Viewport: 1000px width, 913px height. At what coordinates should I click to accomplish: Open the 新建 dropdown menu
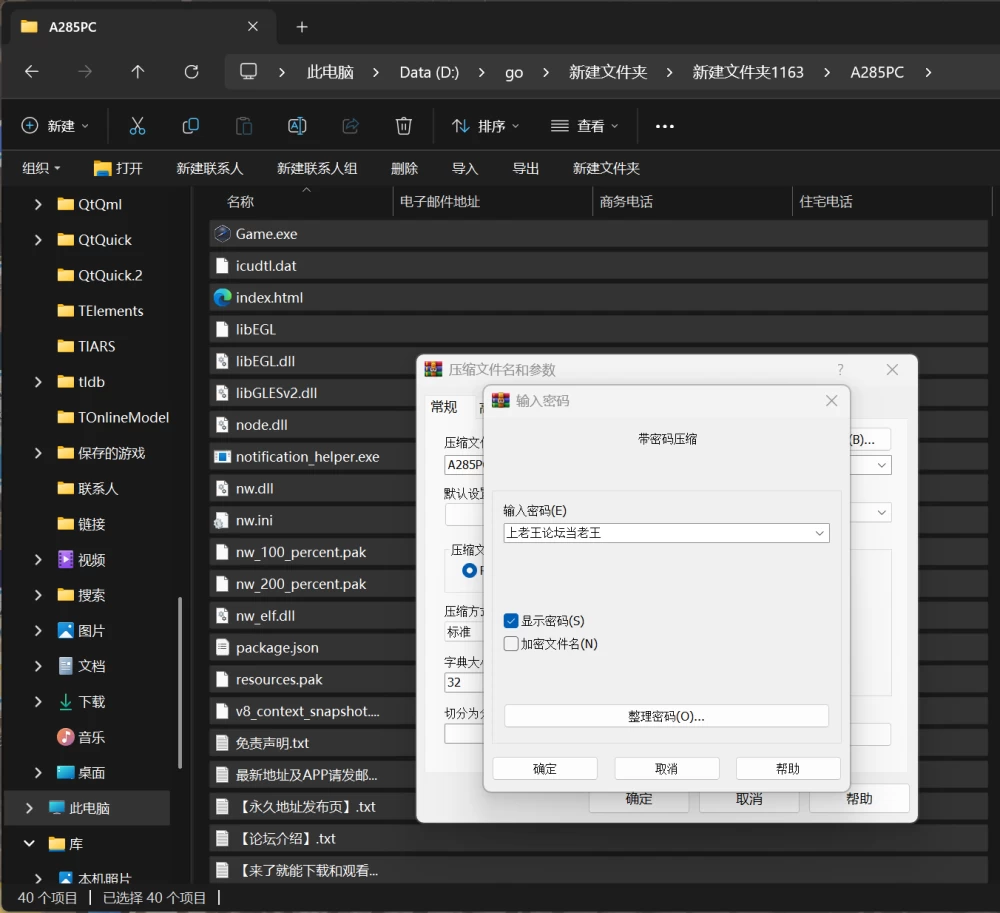[x=55, y=126]
